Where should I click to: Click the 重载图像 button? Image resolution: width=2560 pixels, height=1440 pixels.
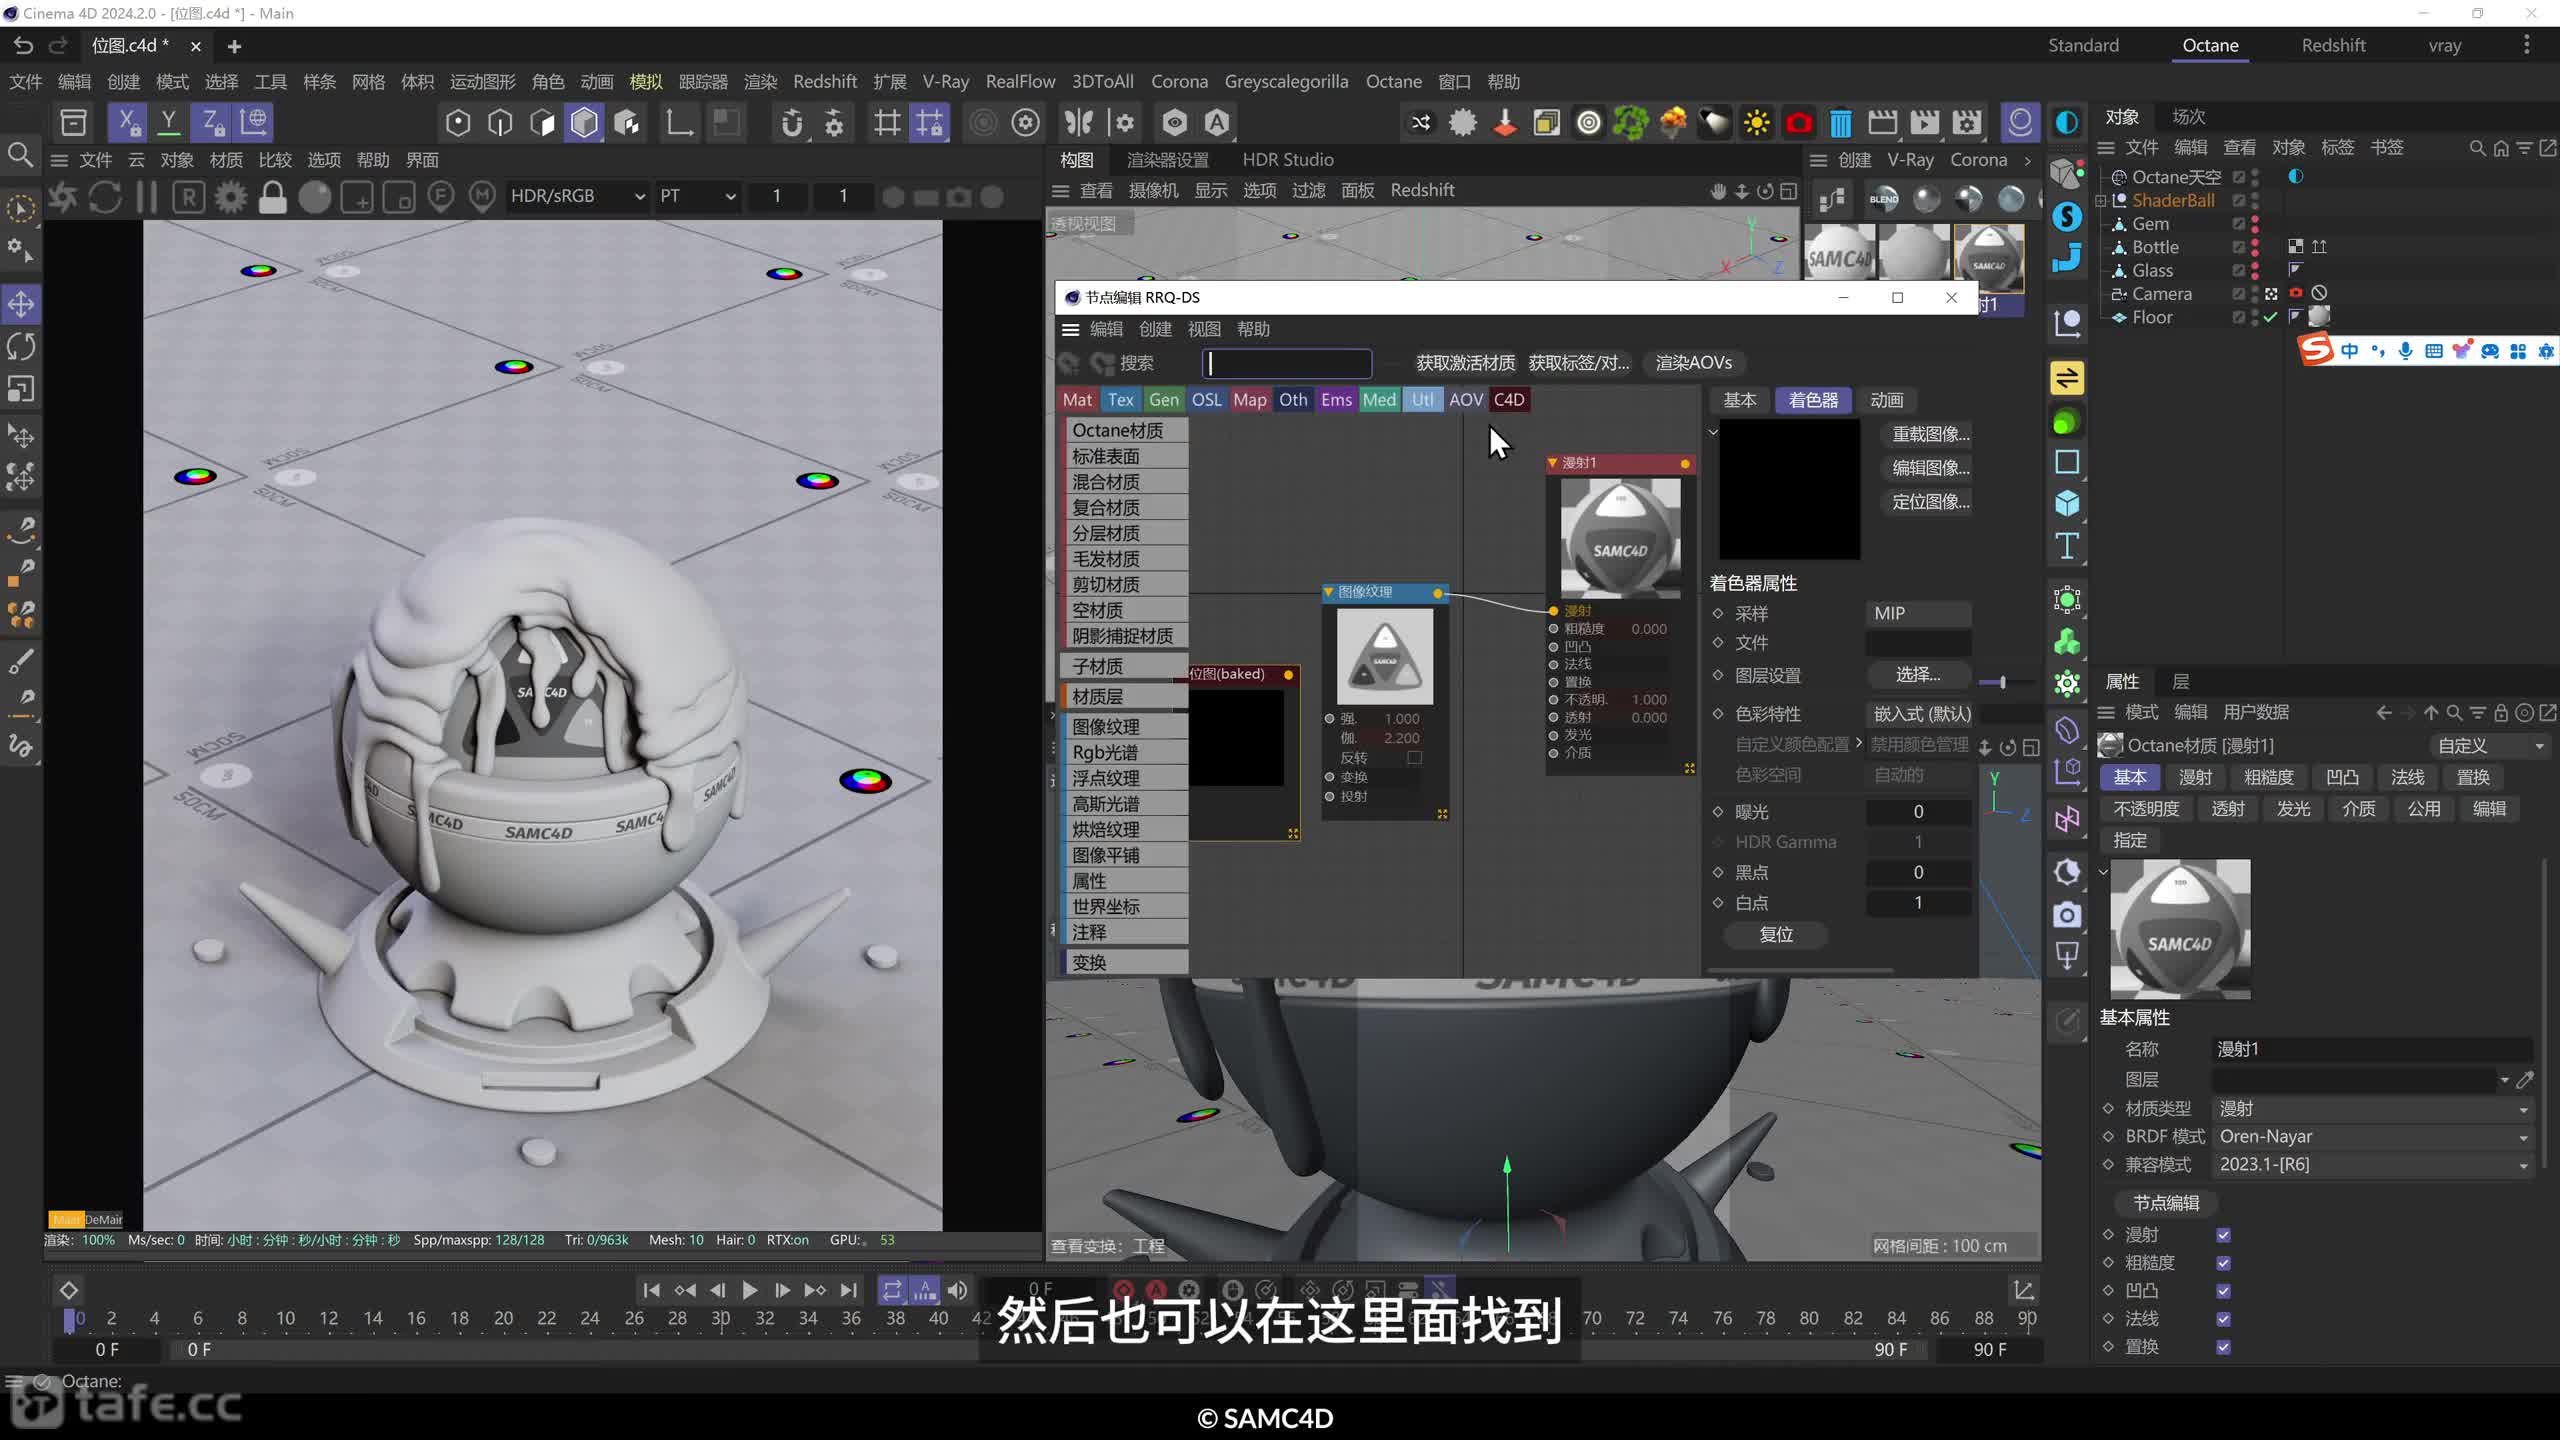(1930, 434)
